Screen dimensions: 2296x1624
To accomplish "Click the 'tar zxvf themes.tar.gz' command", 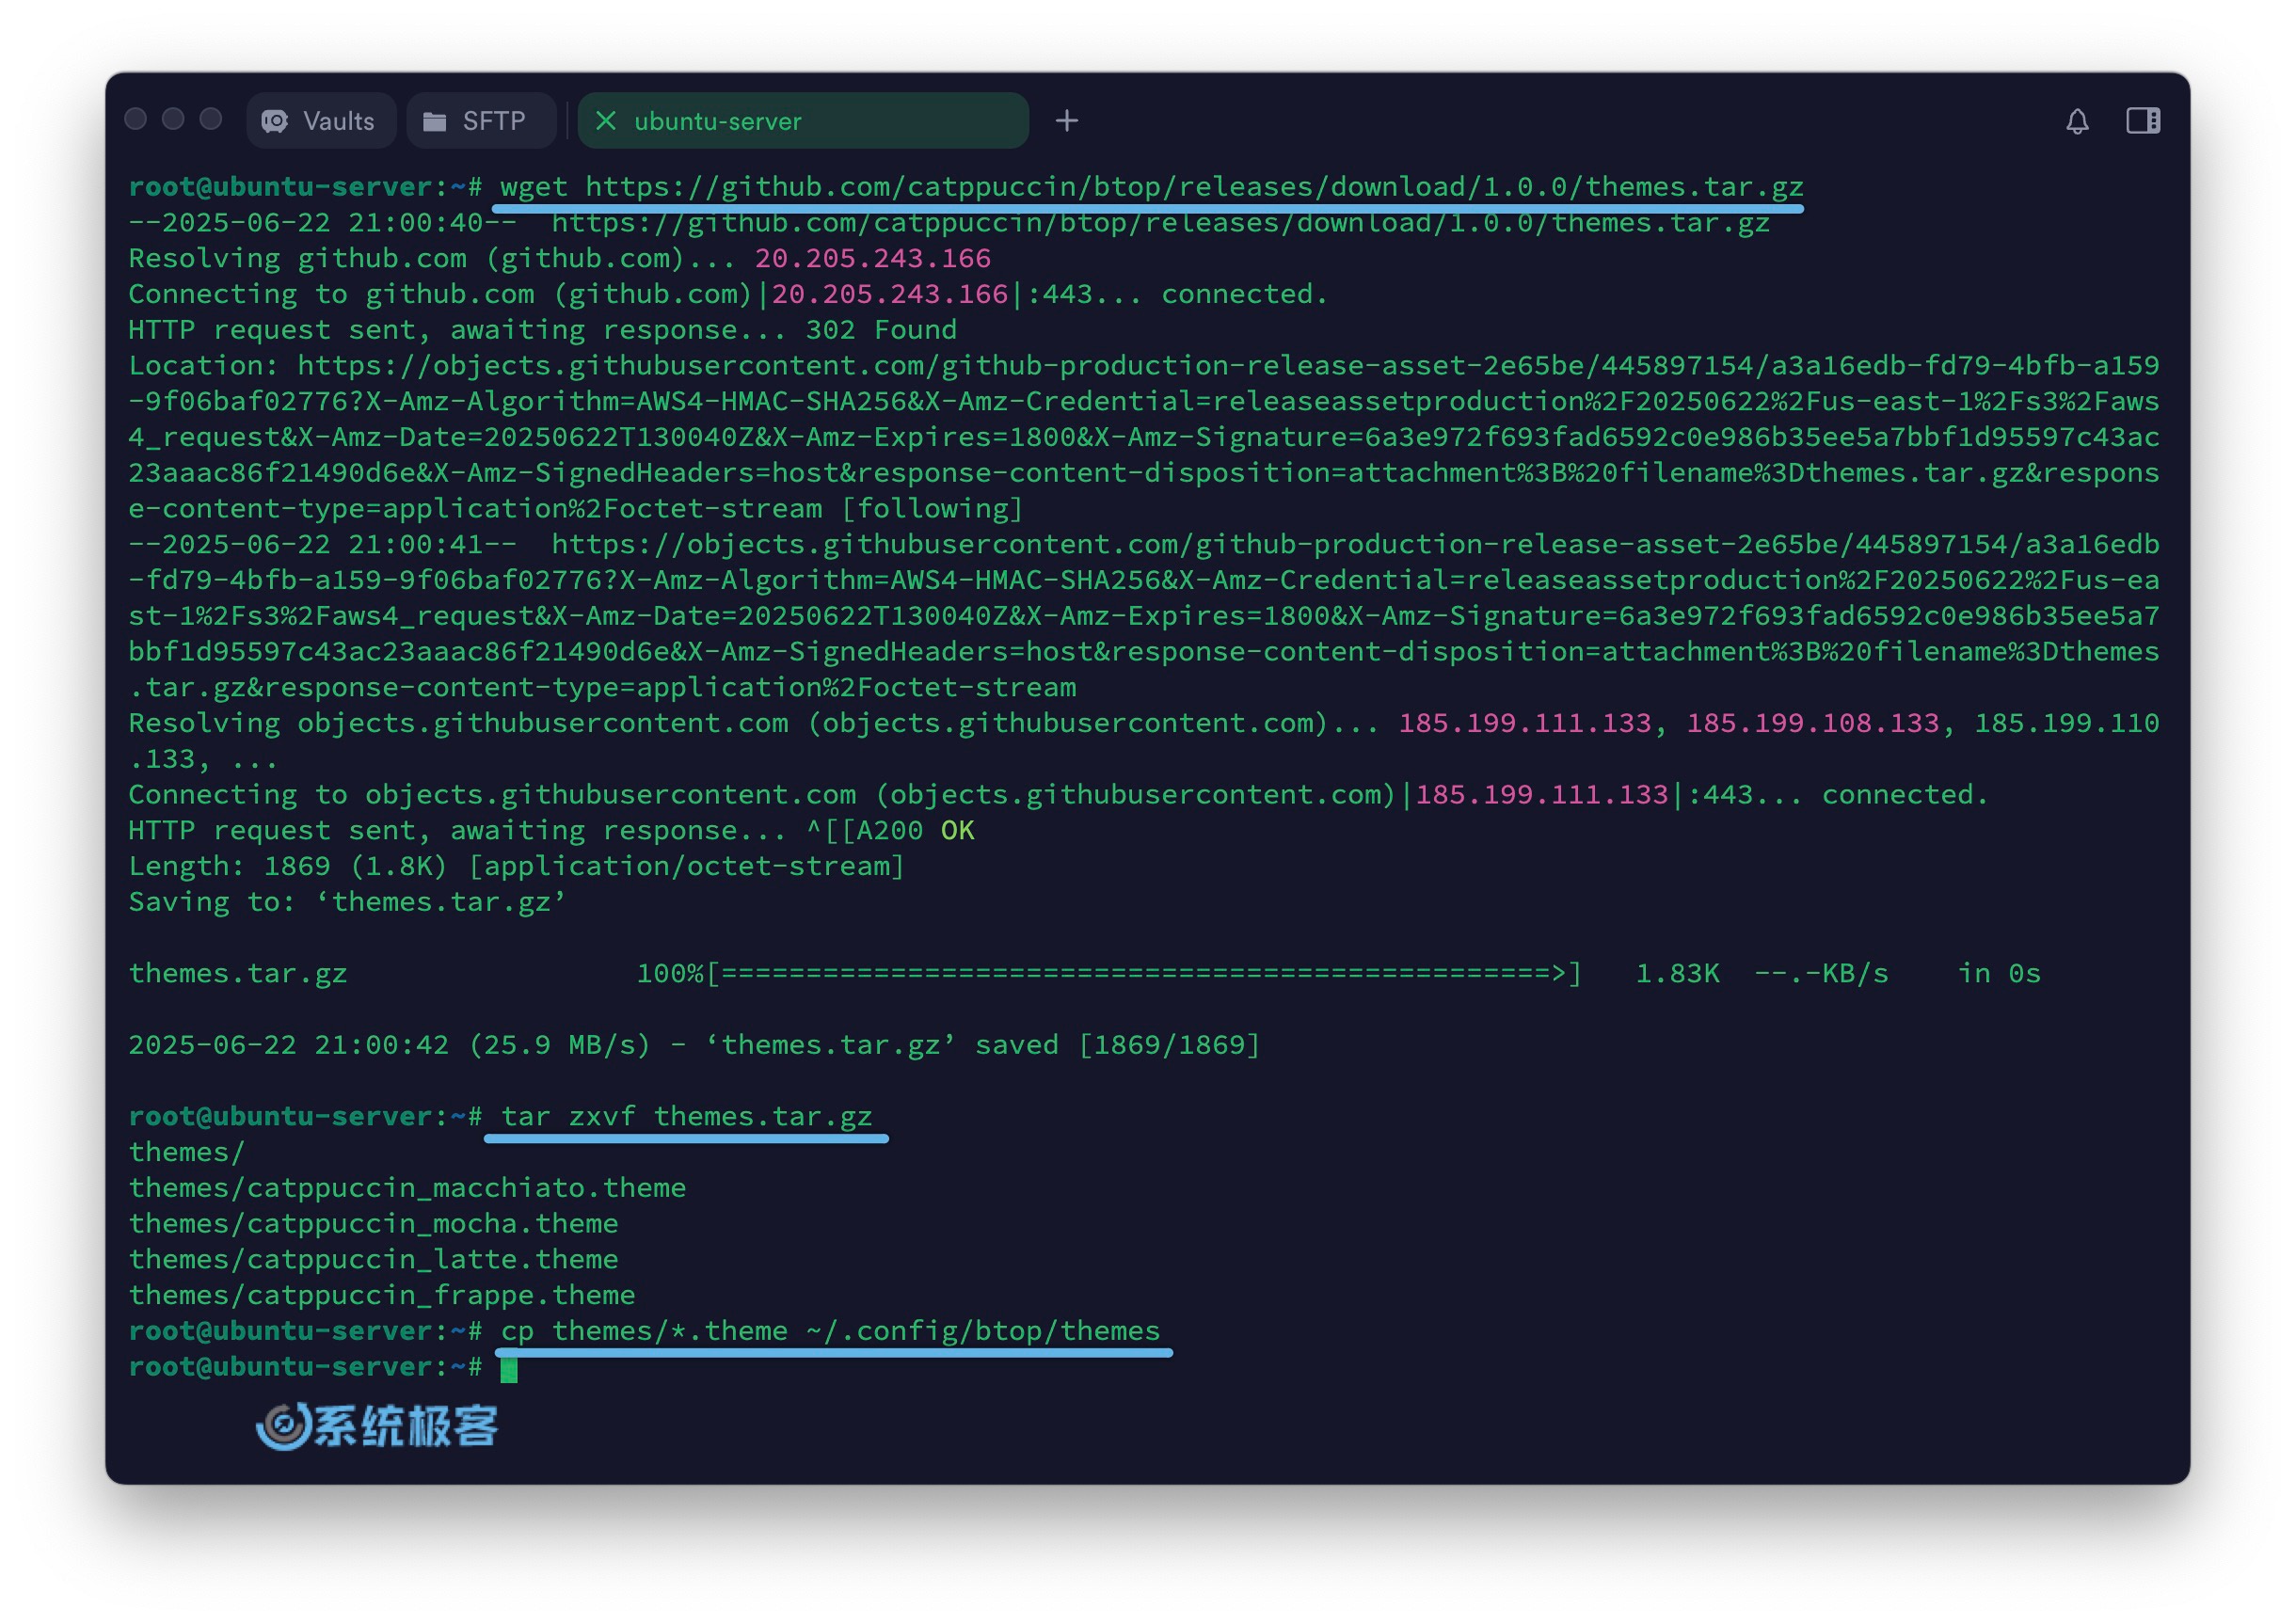I will pyautogui.click(x=686, y=1116).
